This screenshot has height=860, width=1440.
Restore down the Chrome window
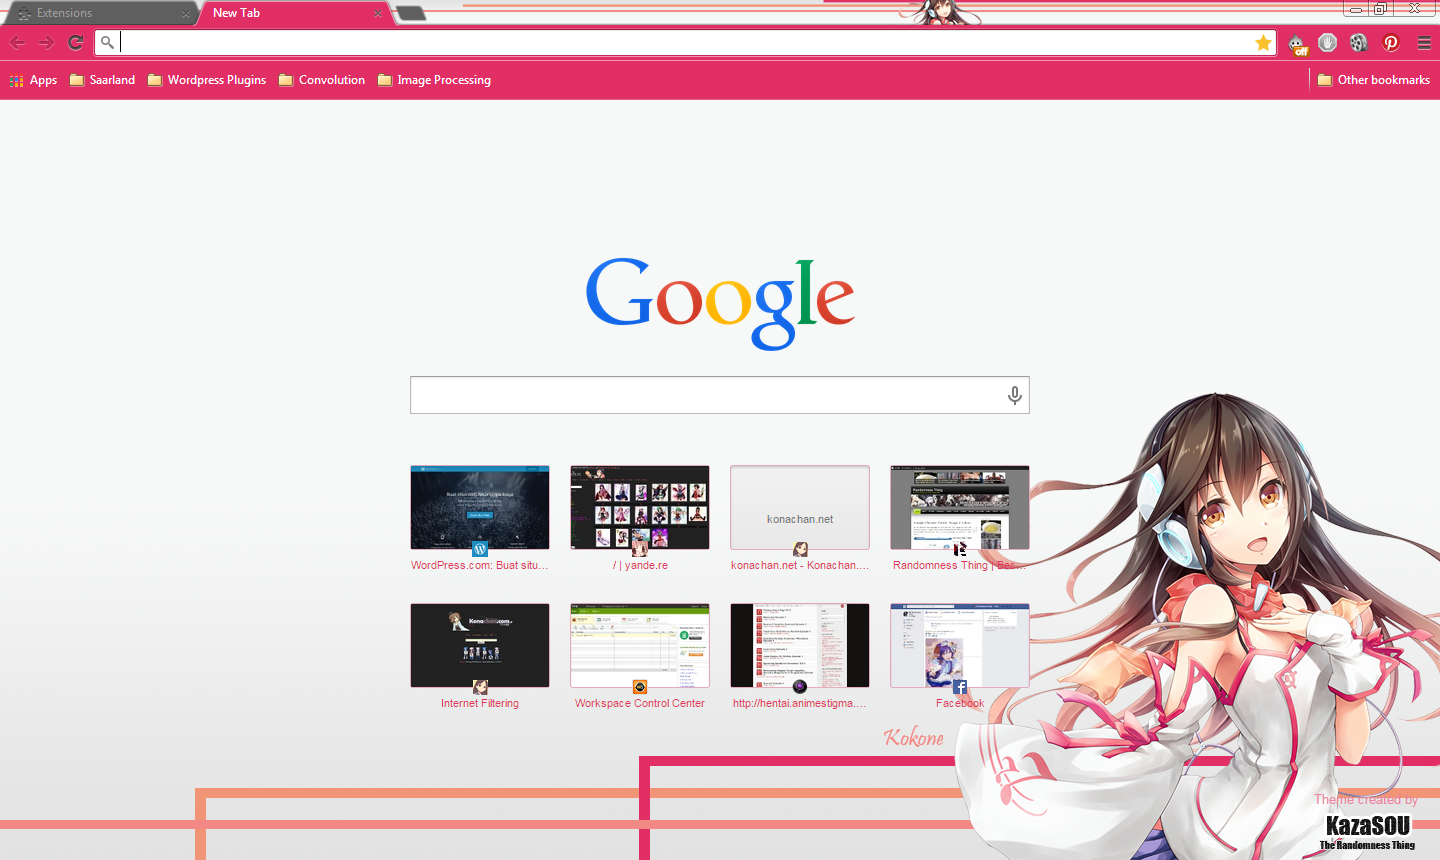point(1380,8)
